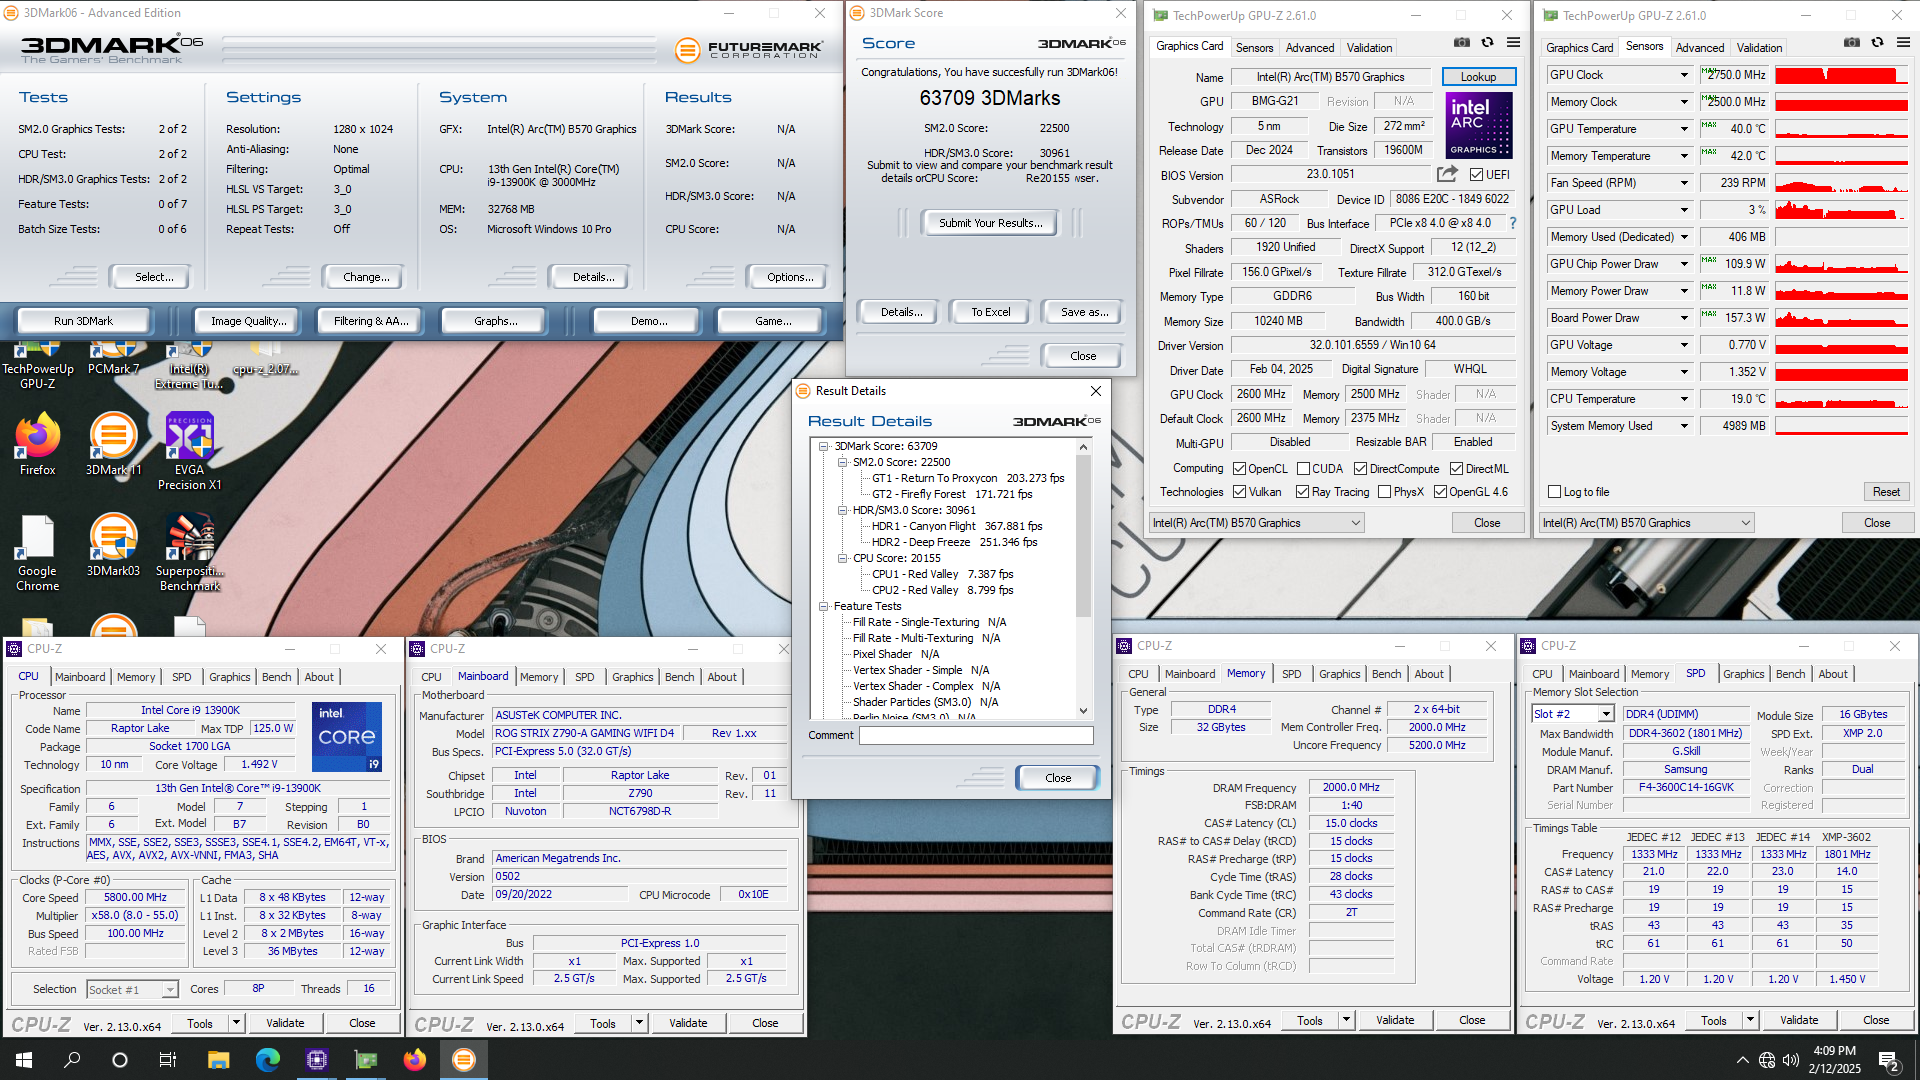This screenshot has width=1920, height=1080.
Task: Open Microsoft Edge from taskbar
Action: click(x=267, y=1060)
